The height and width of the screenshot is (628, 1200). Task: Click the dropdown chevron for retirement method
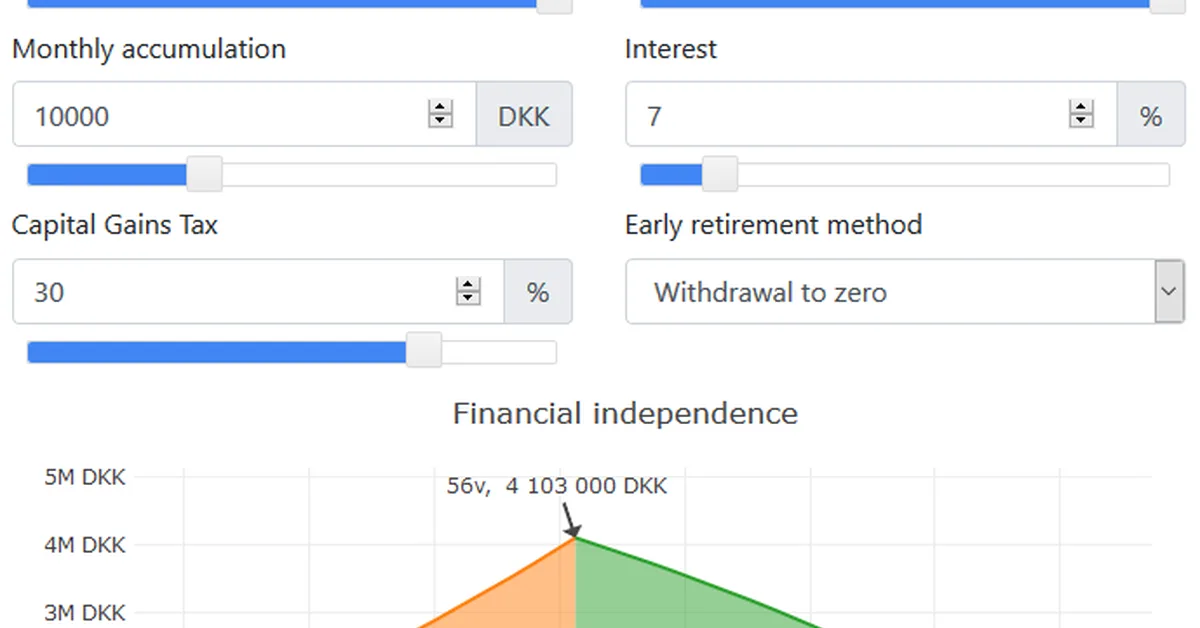1168,291
